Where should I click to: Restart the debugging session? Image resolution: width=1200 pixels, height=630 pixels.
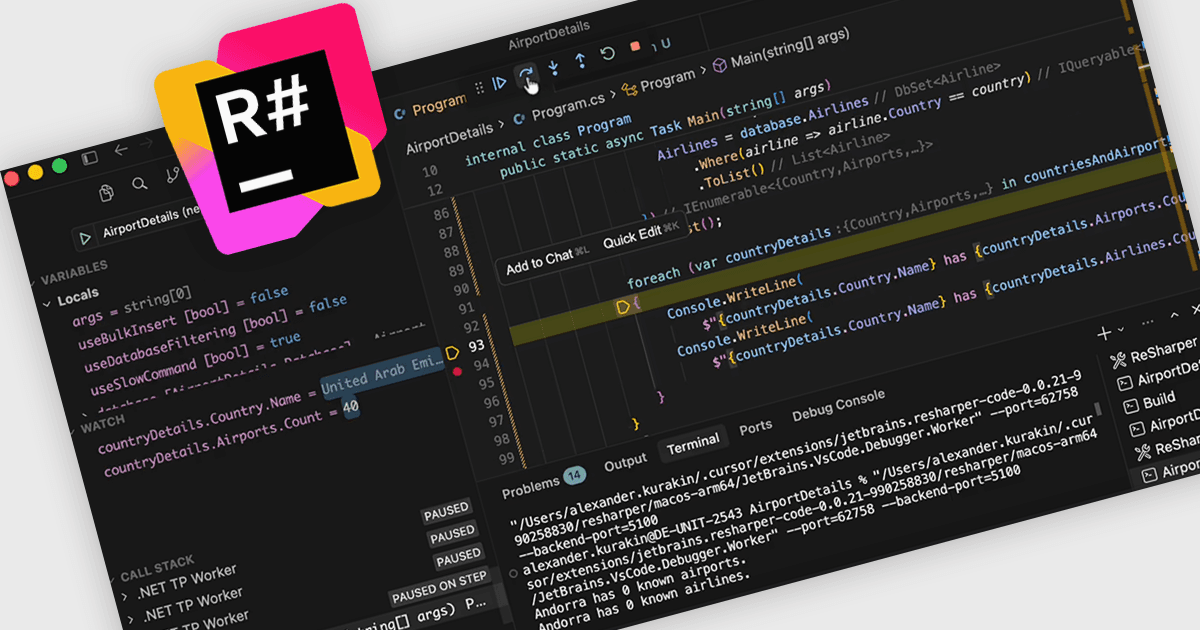tap(607, 54)
